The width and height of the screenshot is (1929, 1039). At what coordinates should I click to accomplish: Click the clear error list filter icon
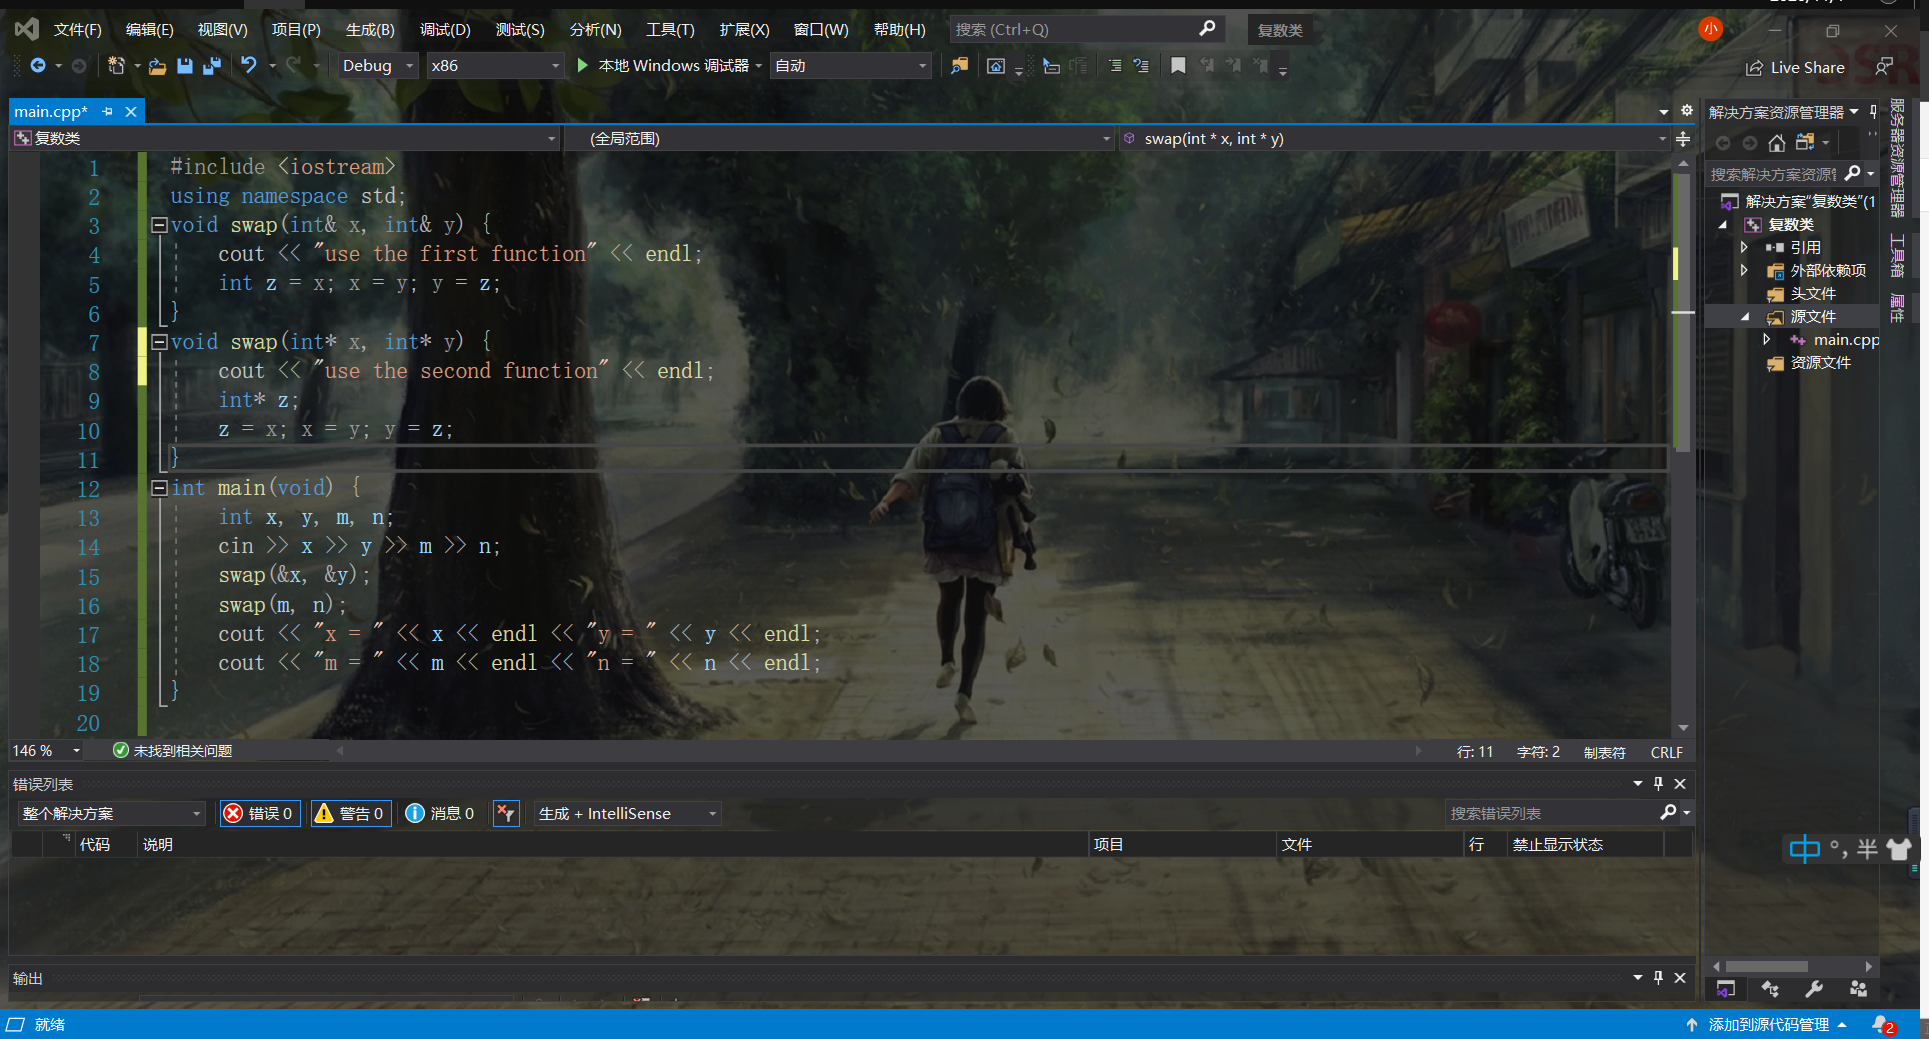coord(506,814)
